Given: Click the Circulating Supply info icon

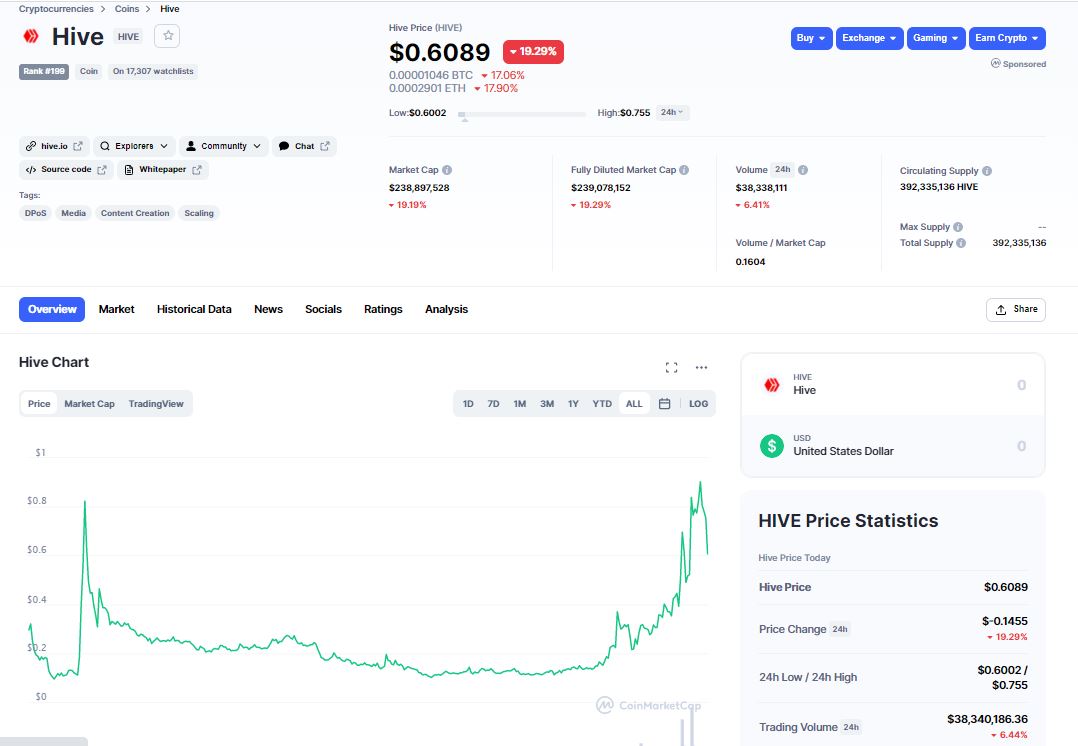Looking at the screenshot, I should [x=987, y=171].
